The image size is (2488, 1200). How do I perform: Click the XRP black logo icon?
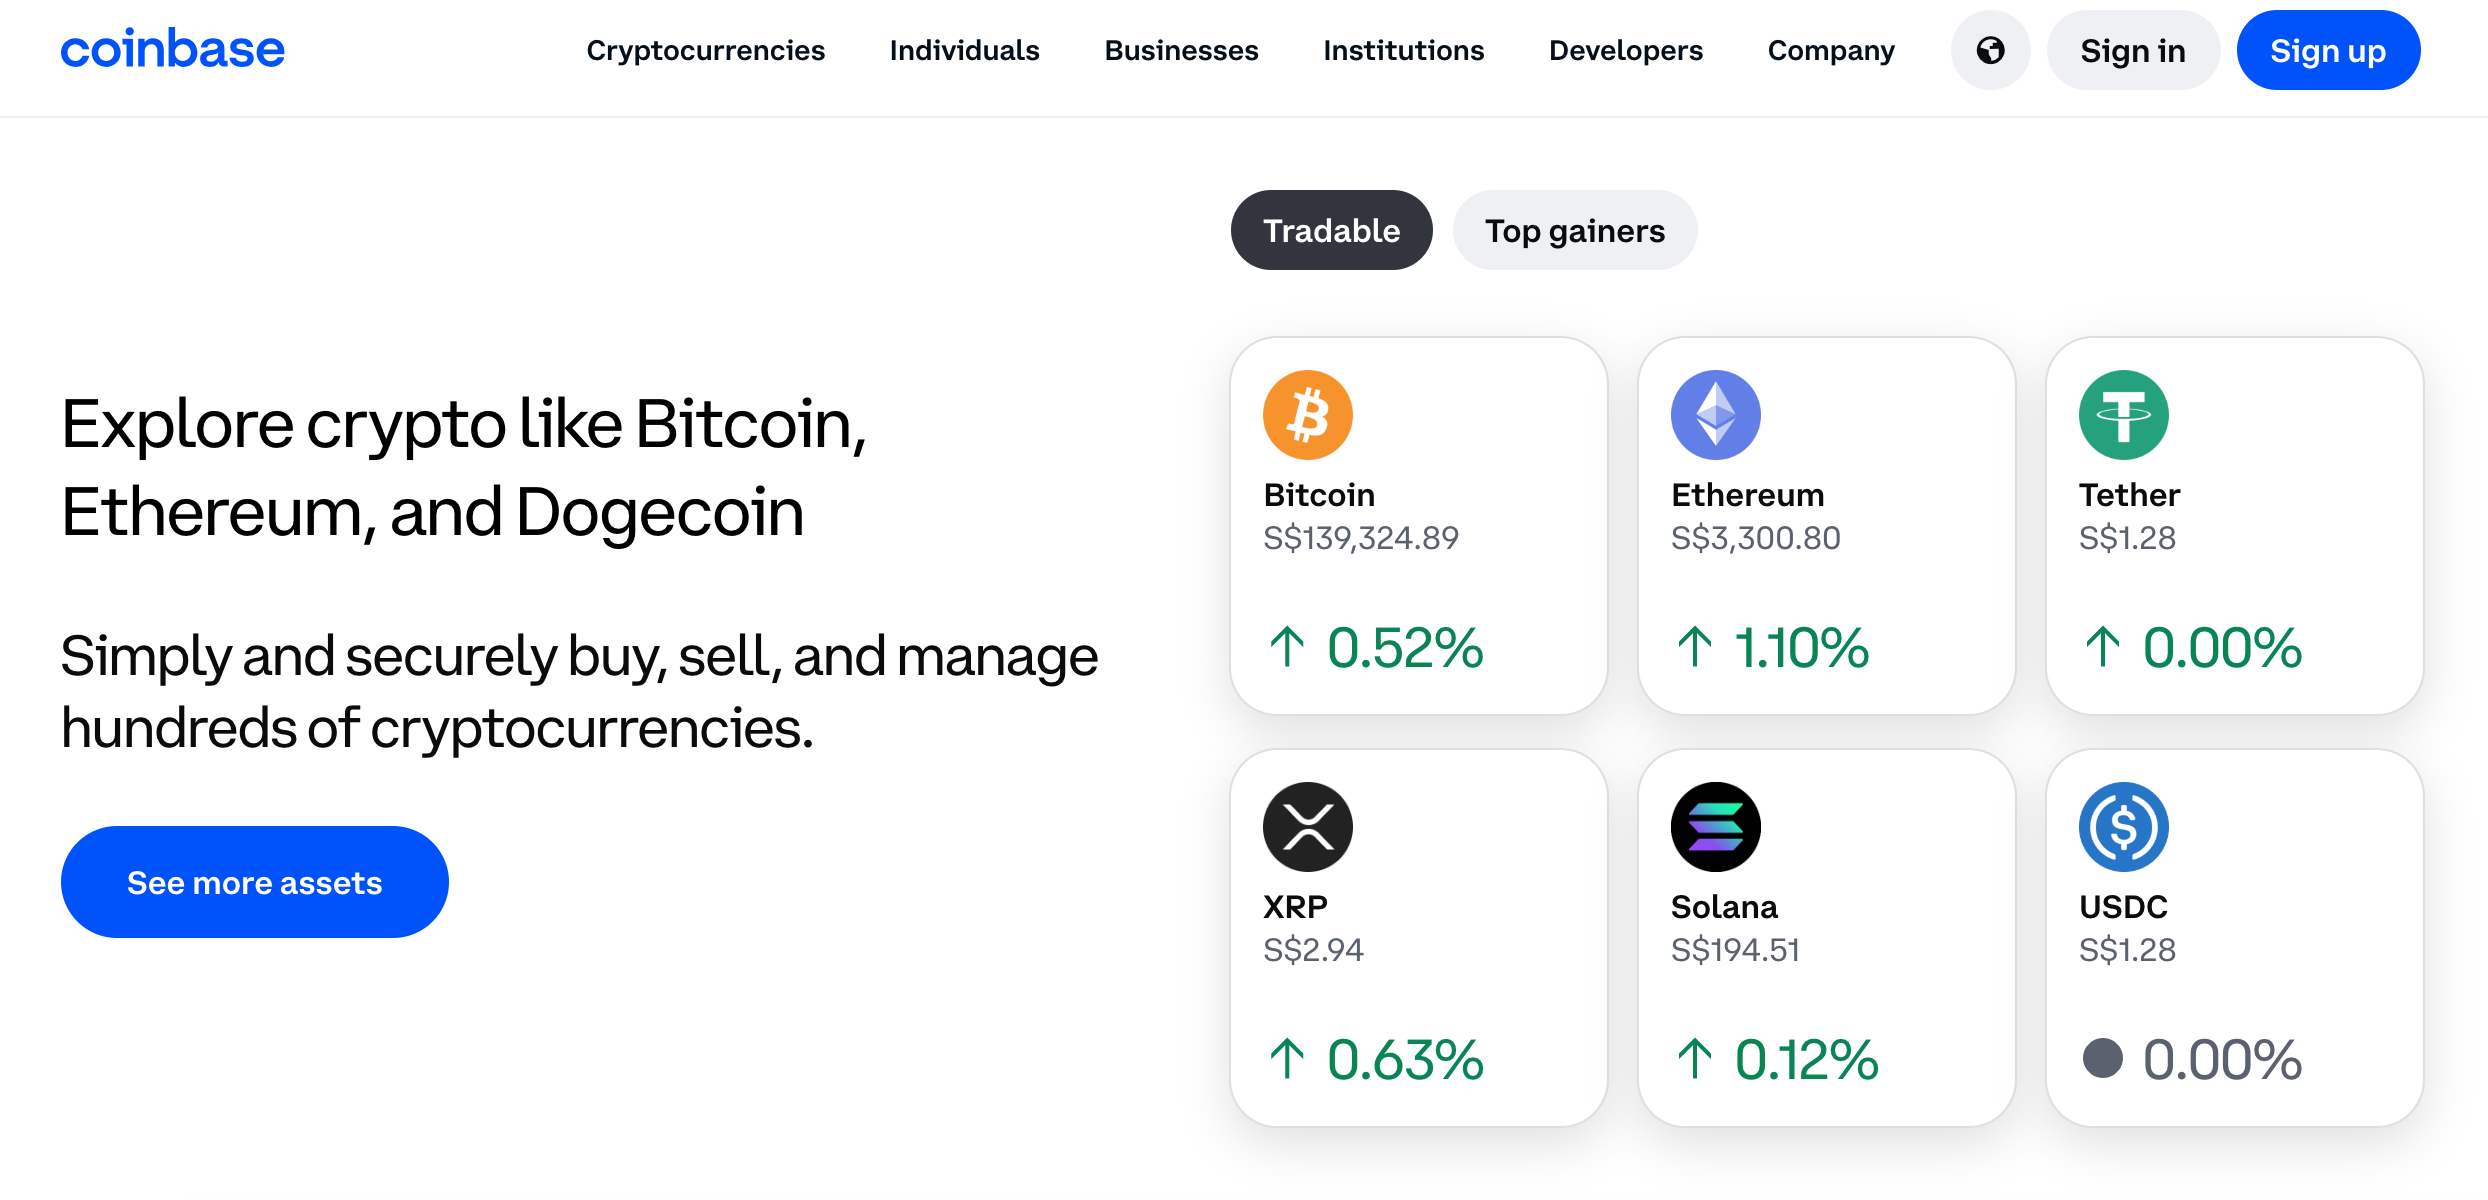pyautogui.click(x=1308, y=827)
